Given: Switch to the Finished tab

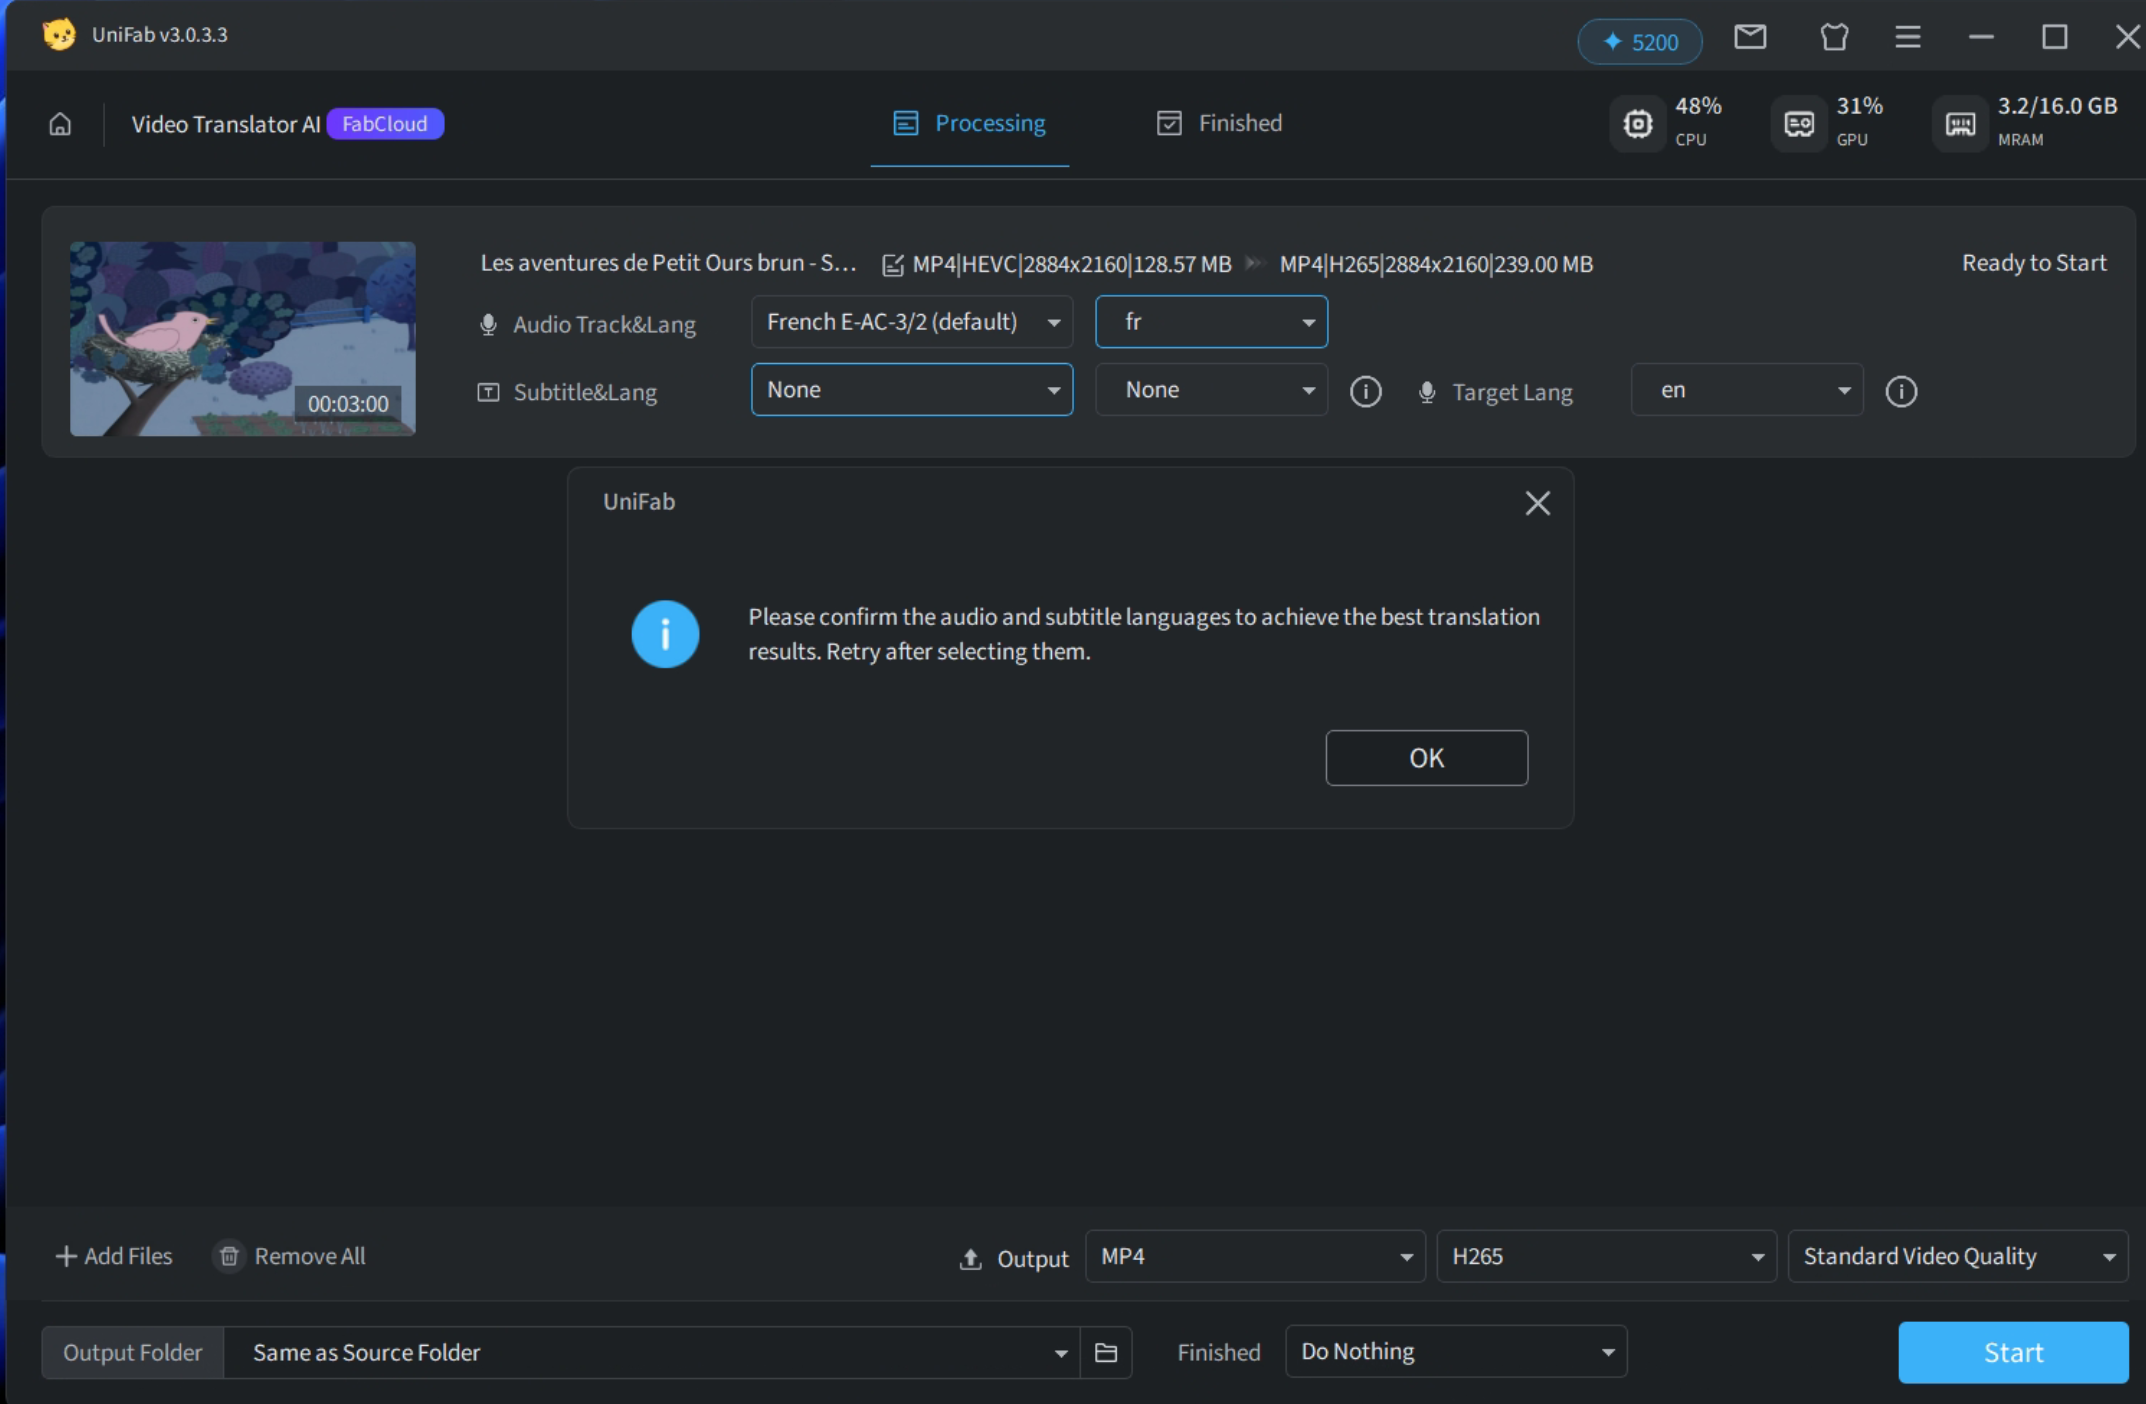Looking at the screenshot, I should (1219, 123).
